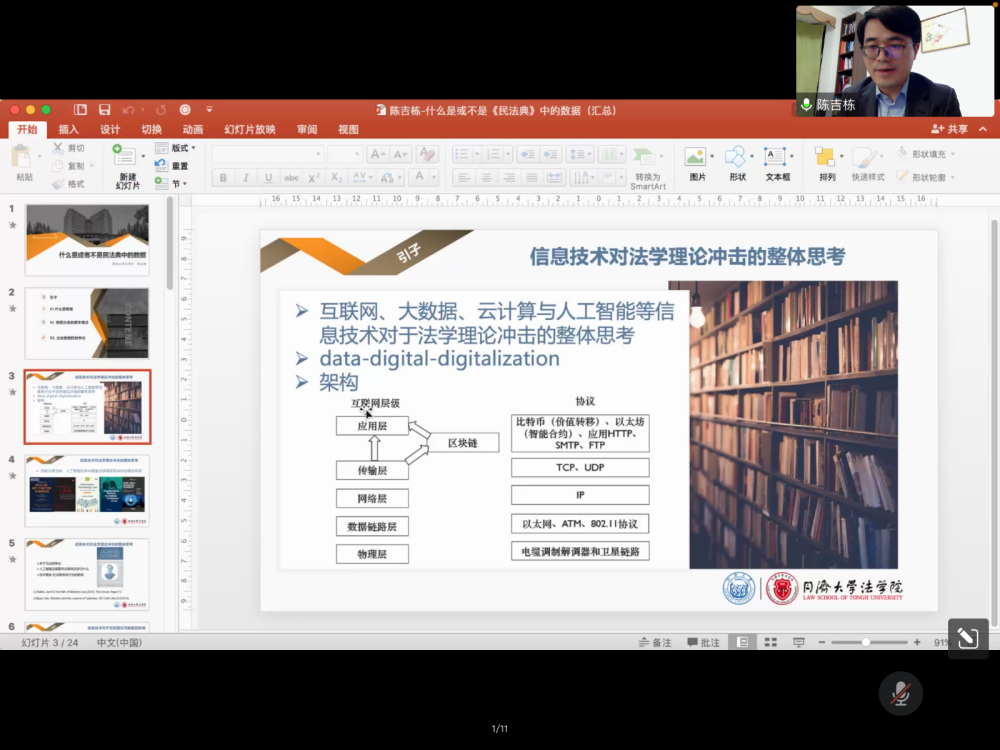
Task: Switch to the 插入 ribbon tab
Action: [68, 129]
